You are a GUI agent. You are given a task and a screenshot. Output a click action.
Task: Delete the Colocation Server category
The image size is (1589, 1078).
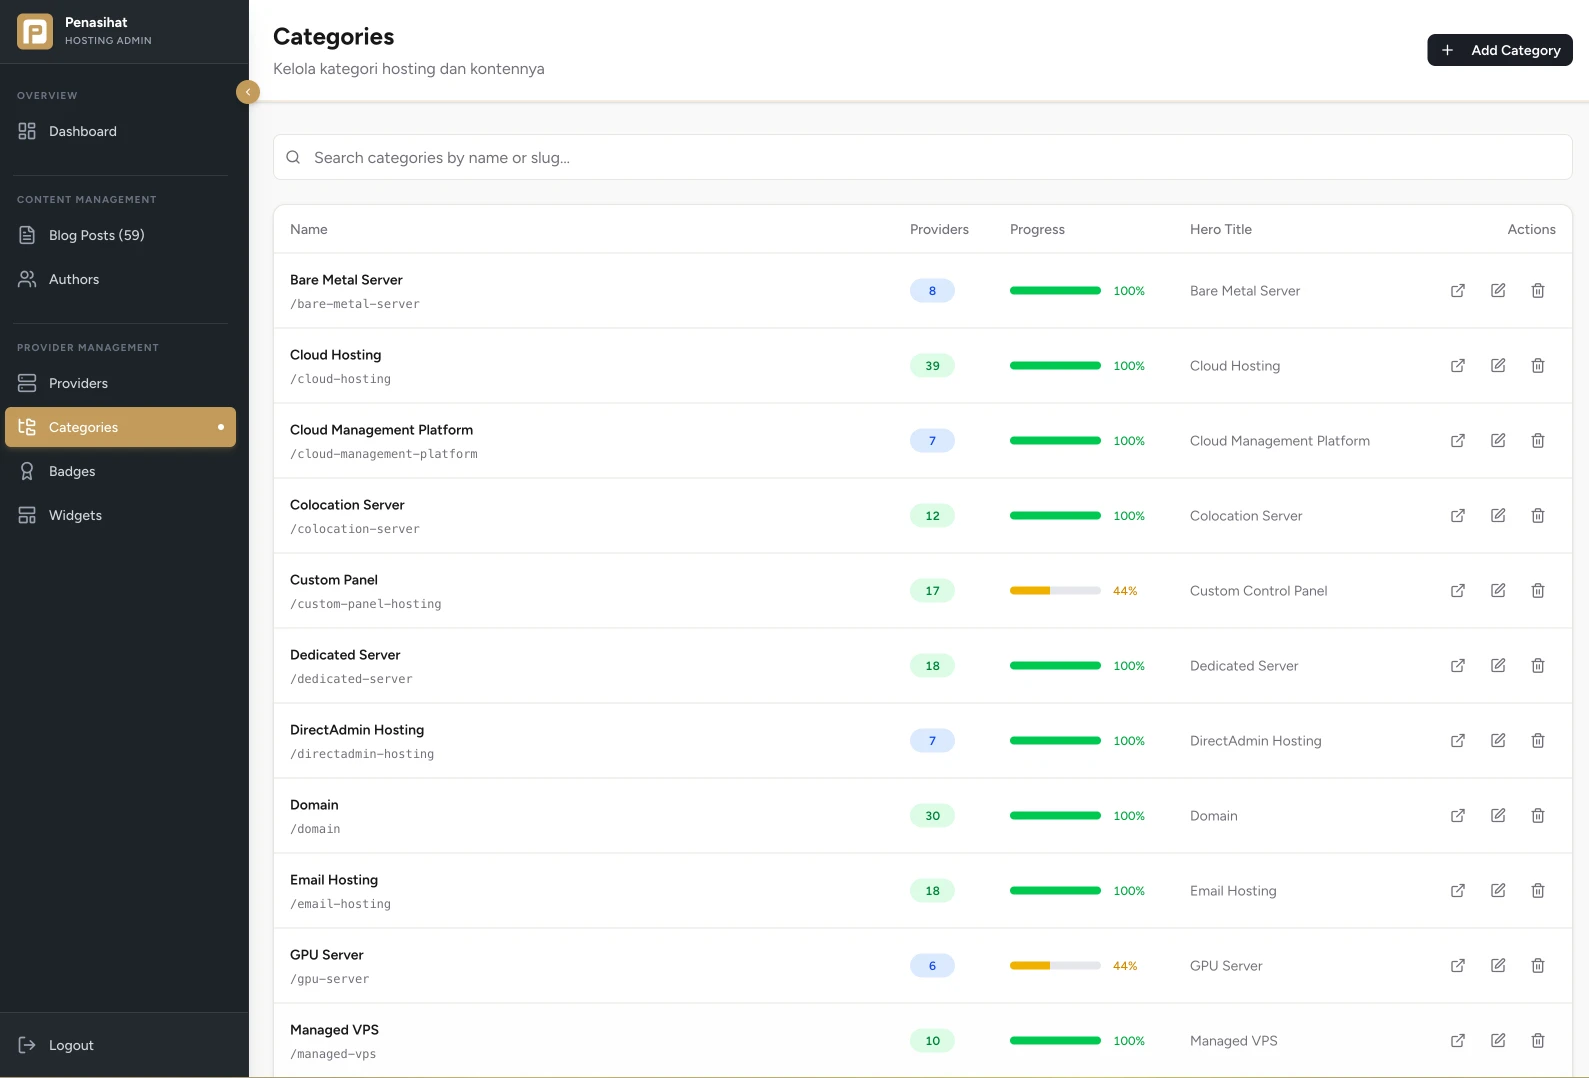[x=1538, y=516]
